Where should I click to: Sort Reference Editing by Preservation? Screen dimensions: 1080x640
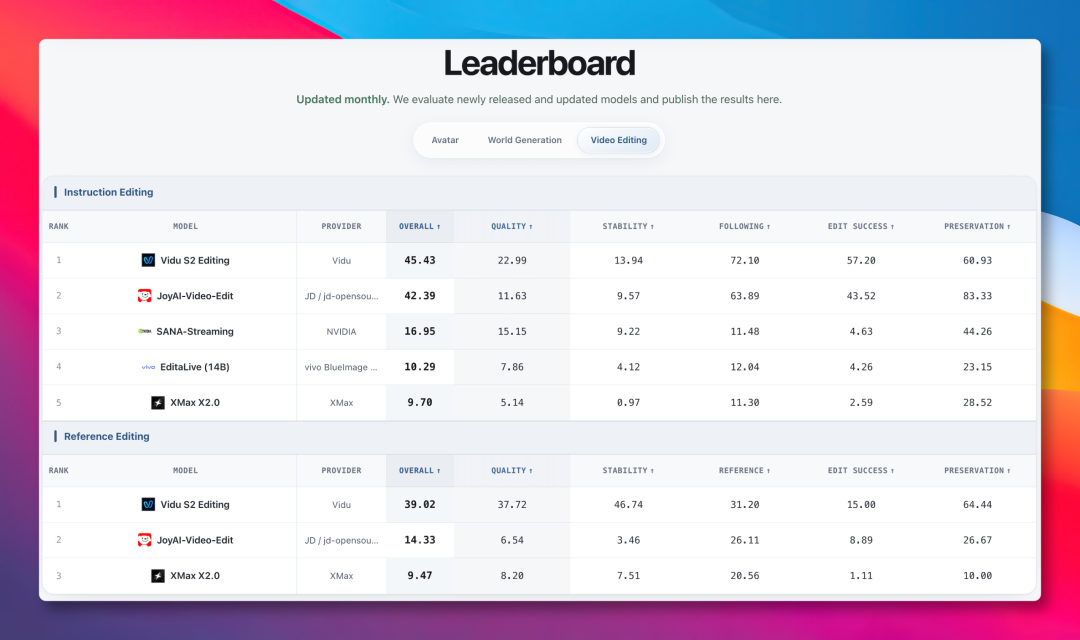[977, 471]
